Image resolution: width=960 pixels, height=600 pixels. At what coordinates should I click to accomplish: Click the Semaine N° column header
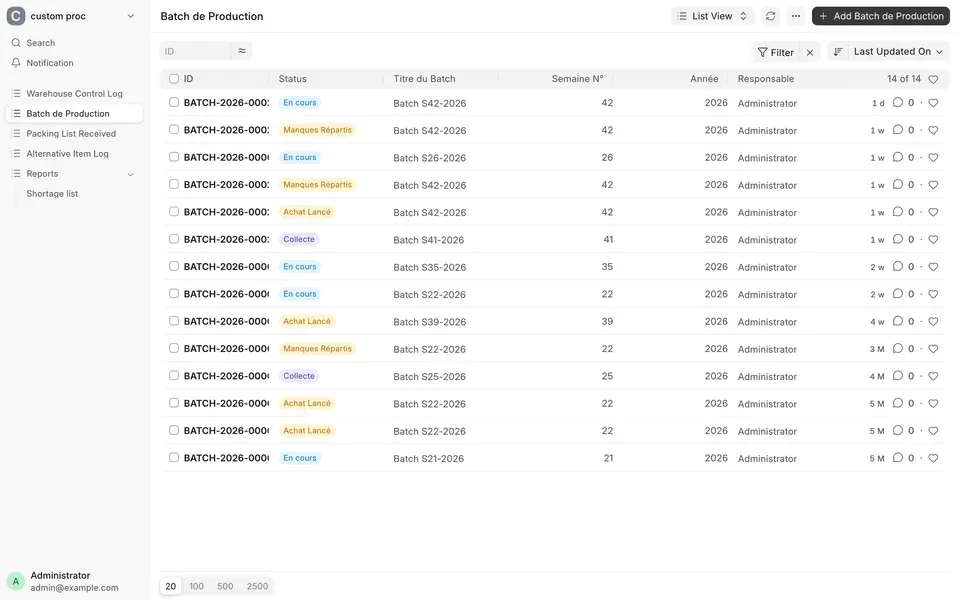[x=577, y=78]
